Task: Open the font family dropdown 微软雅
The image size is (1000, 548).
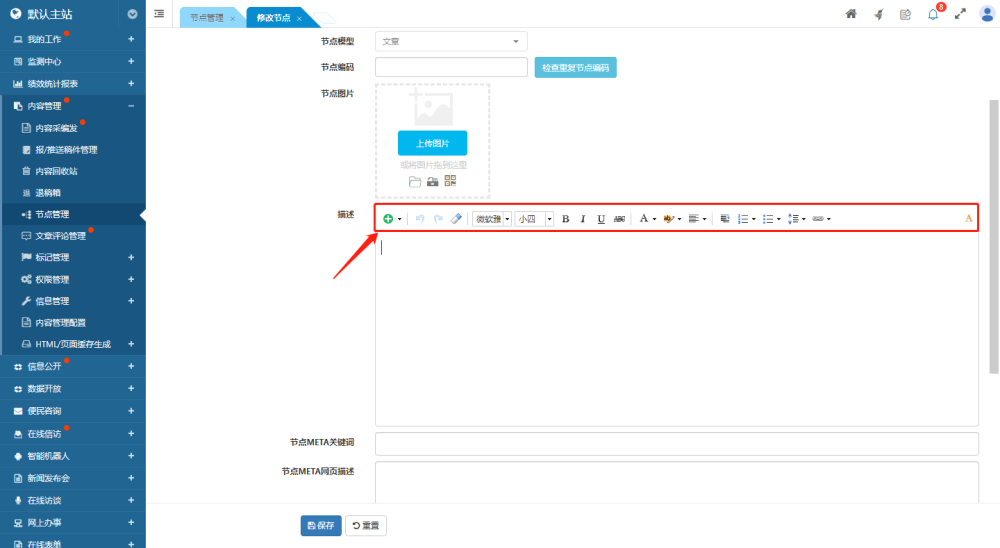Action: [x=491, y=219]
